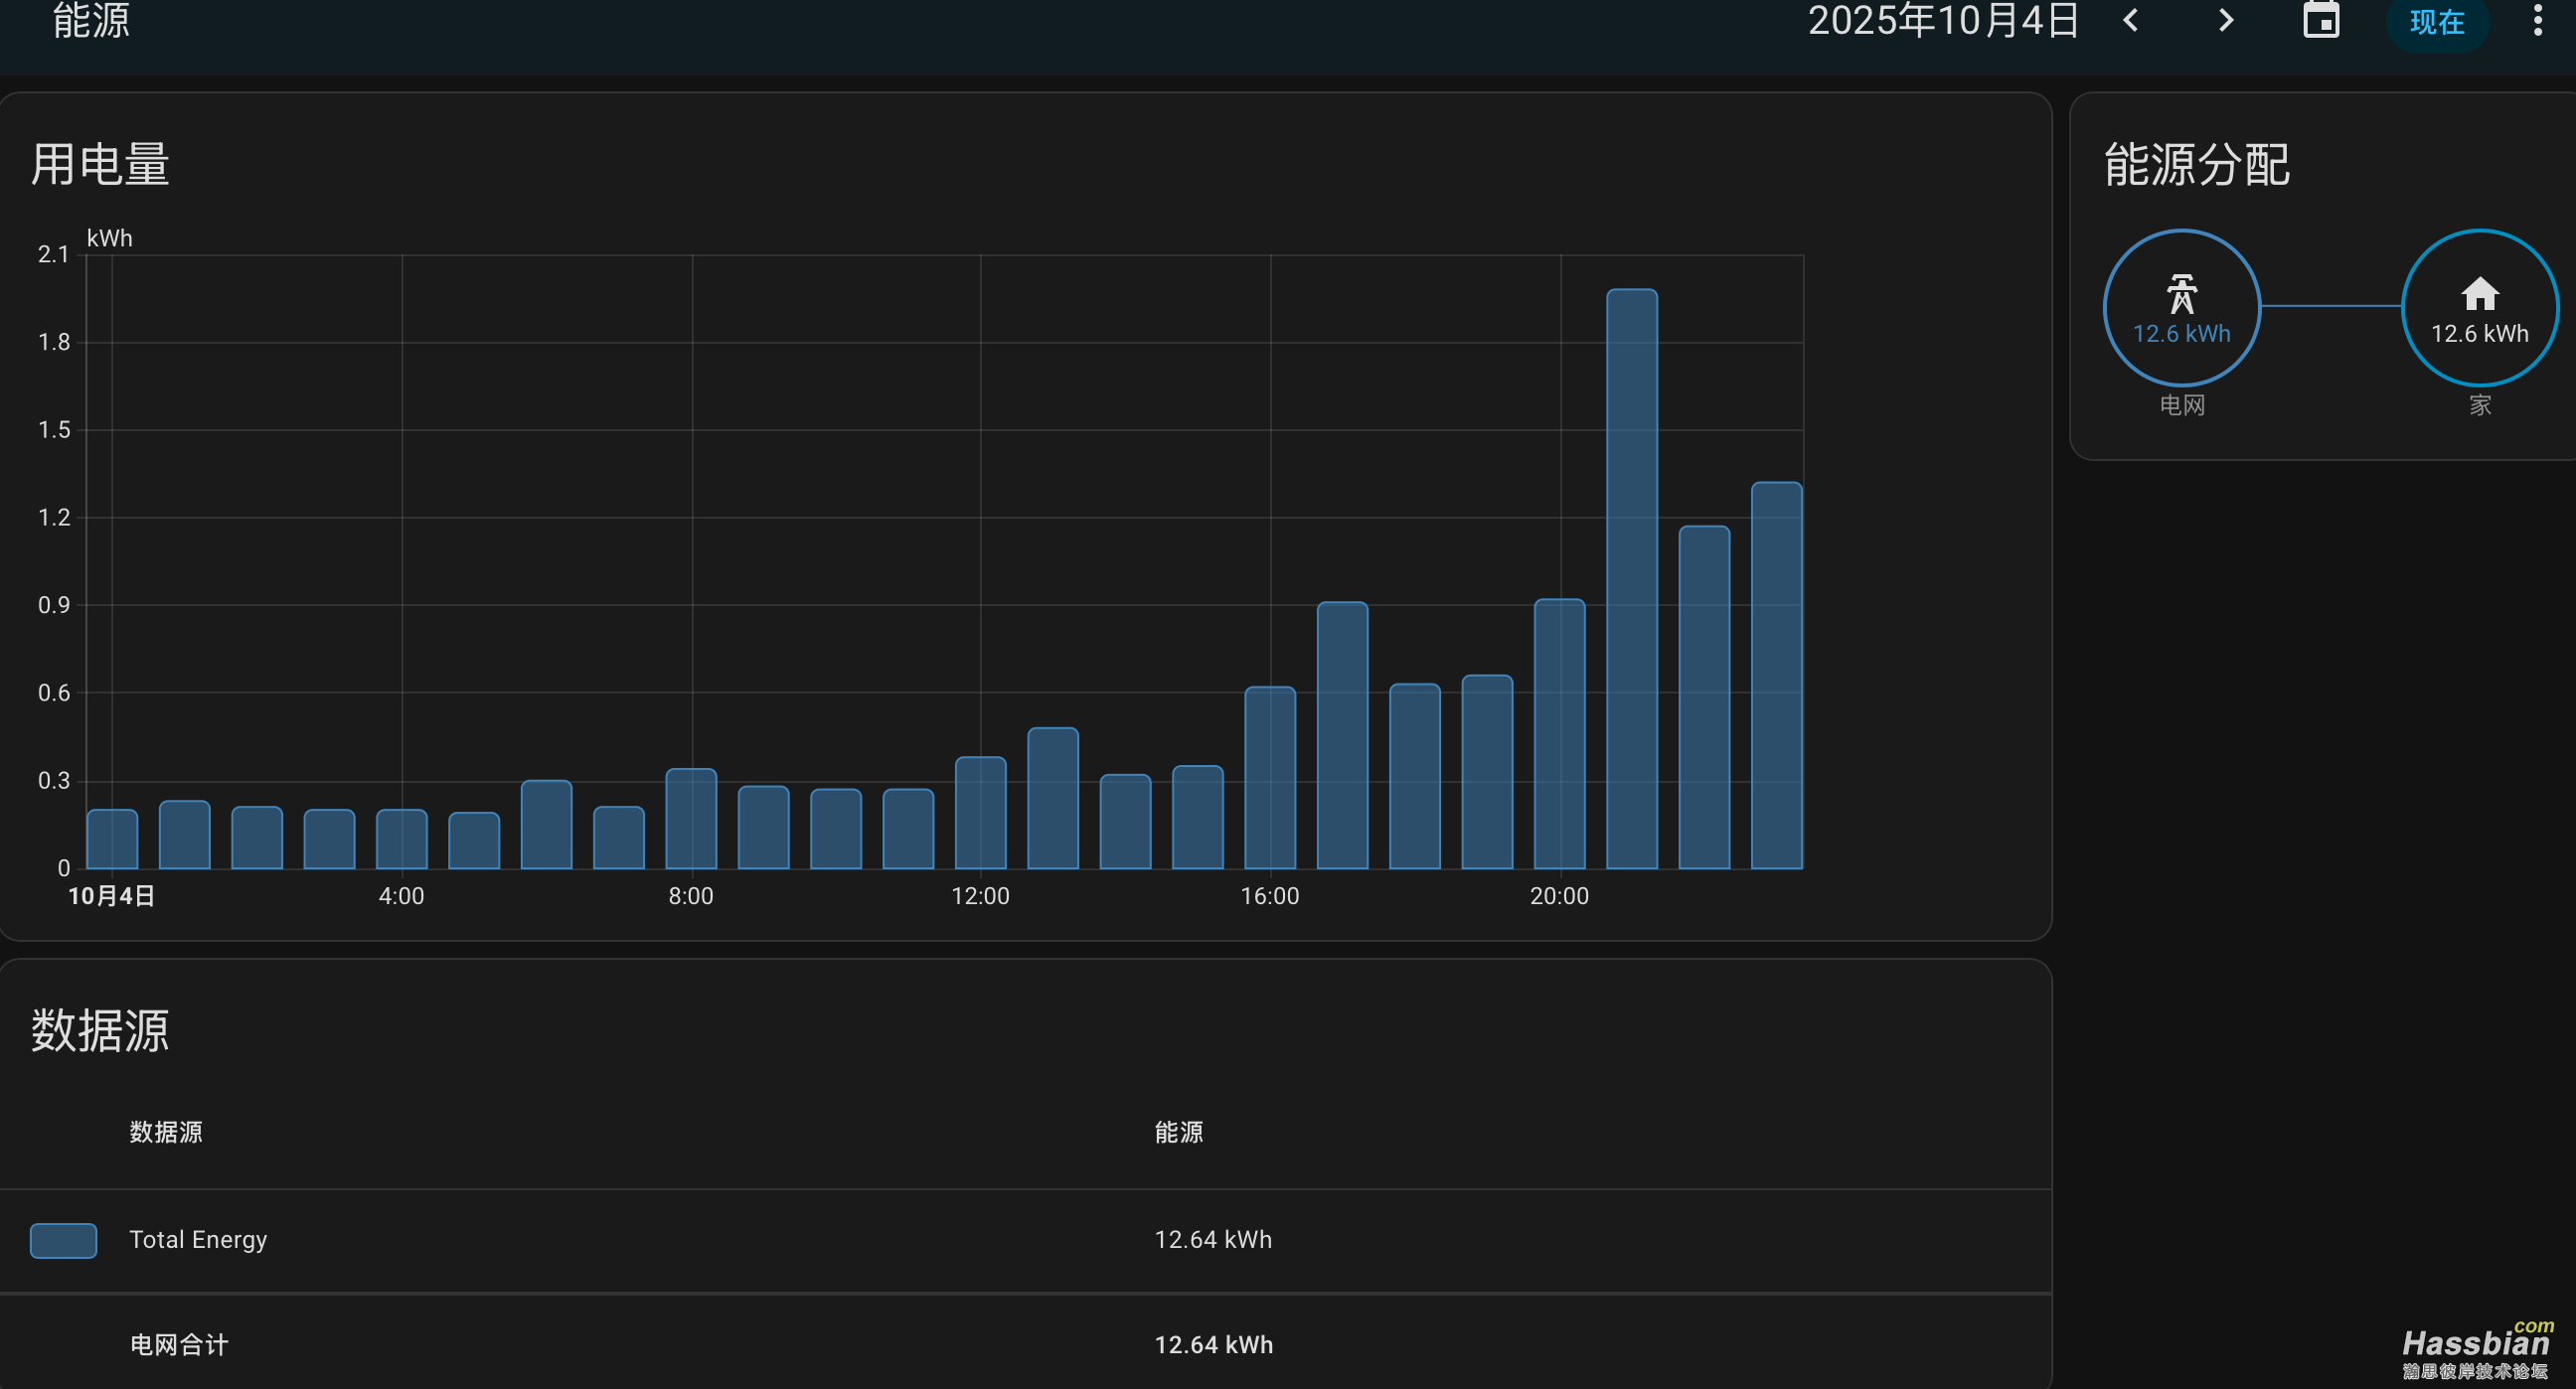Screen dimensions: 2576x1389
Task: Go to the next day with right chevron
Action: point(2225,21)
